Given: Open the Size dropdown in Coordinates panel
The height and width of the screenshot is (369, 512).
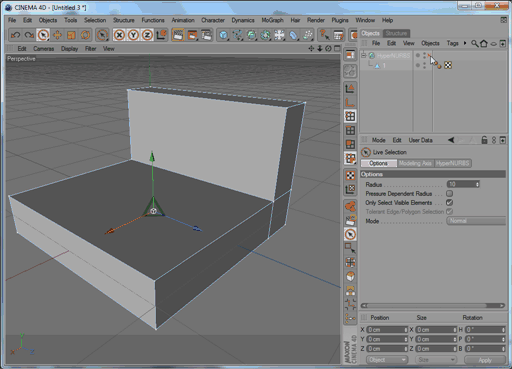Looking at the screenshot, I should pyautogui.click(x=435, y=360).
